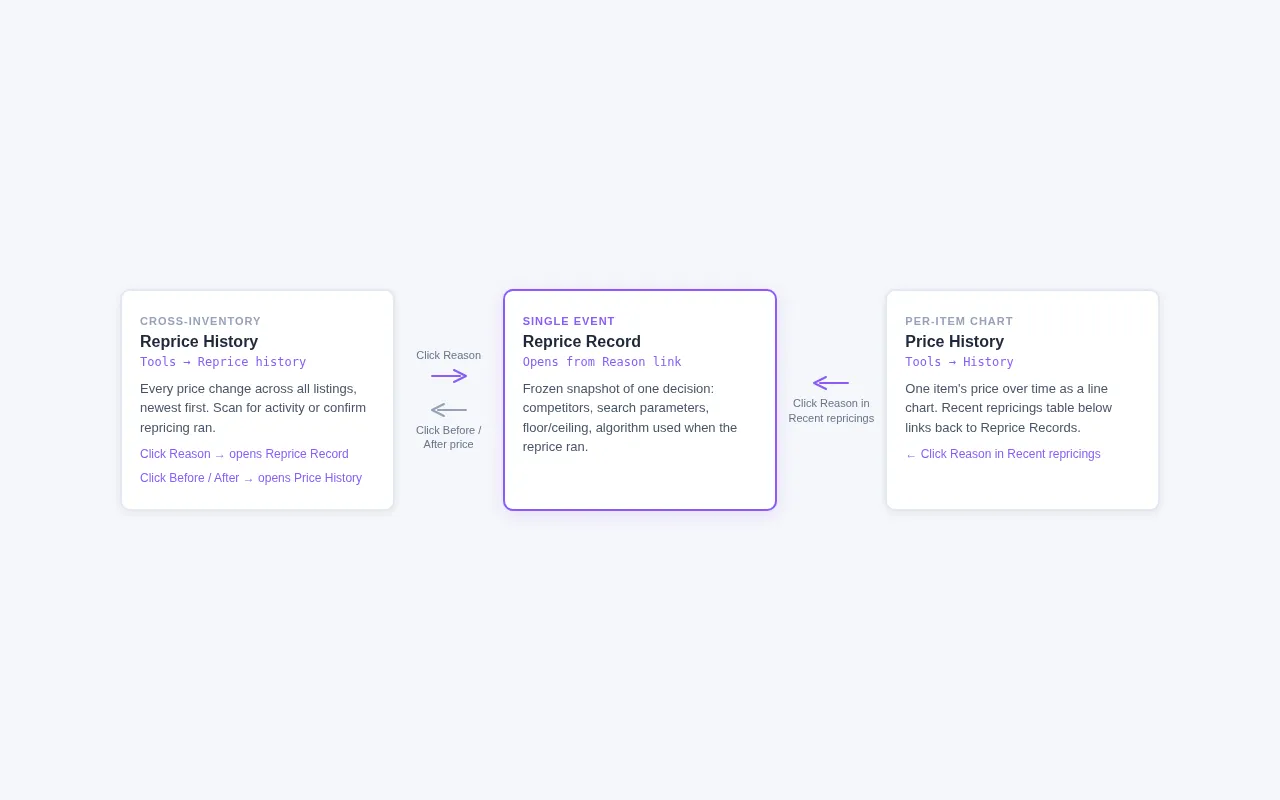Click the PER-ITEM CHART label
Screen dimensions: 1280x800
(x=959, y=321)
